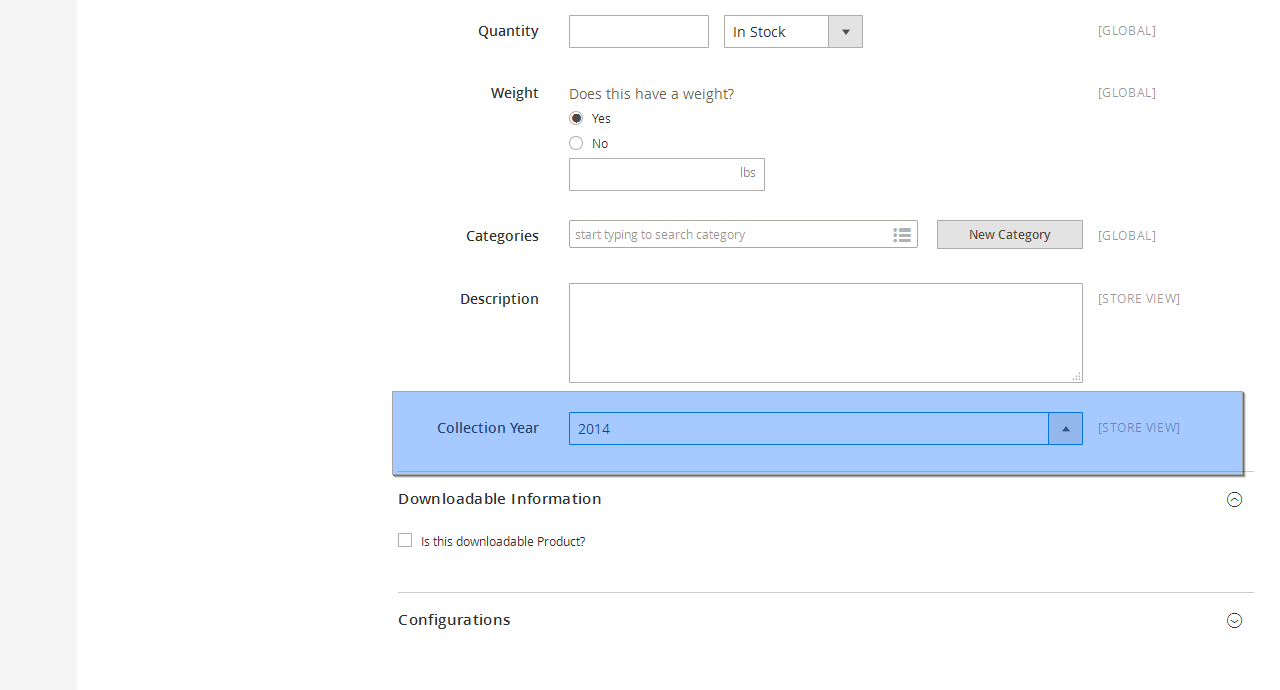Select Yes for product weight

pyautogui.click(x=576, y=118)
